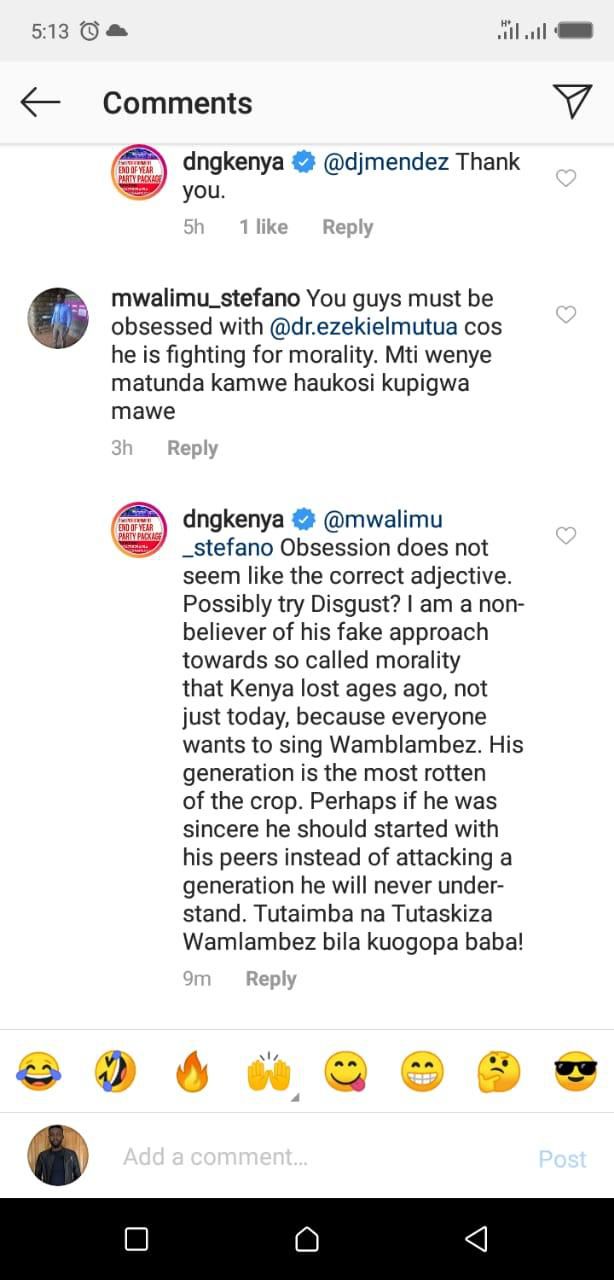
Task: Tap the back arrow in Comments header
Action: 40,102
